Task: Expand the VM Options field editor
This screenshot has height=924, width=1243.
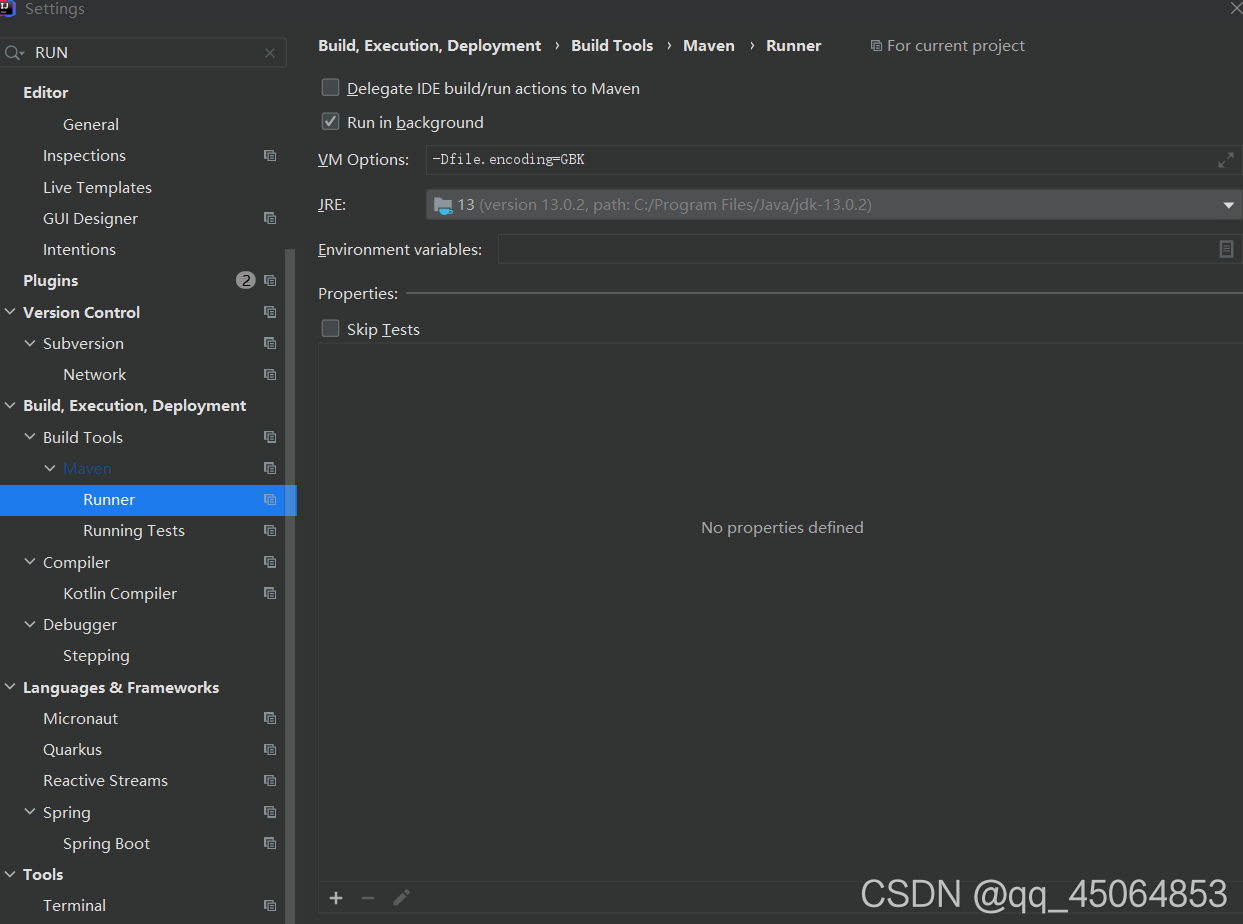Action: click(1226, 160)
